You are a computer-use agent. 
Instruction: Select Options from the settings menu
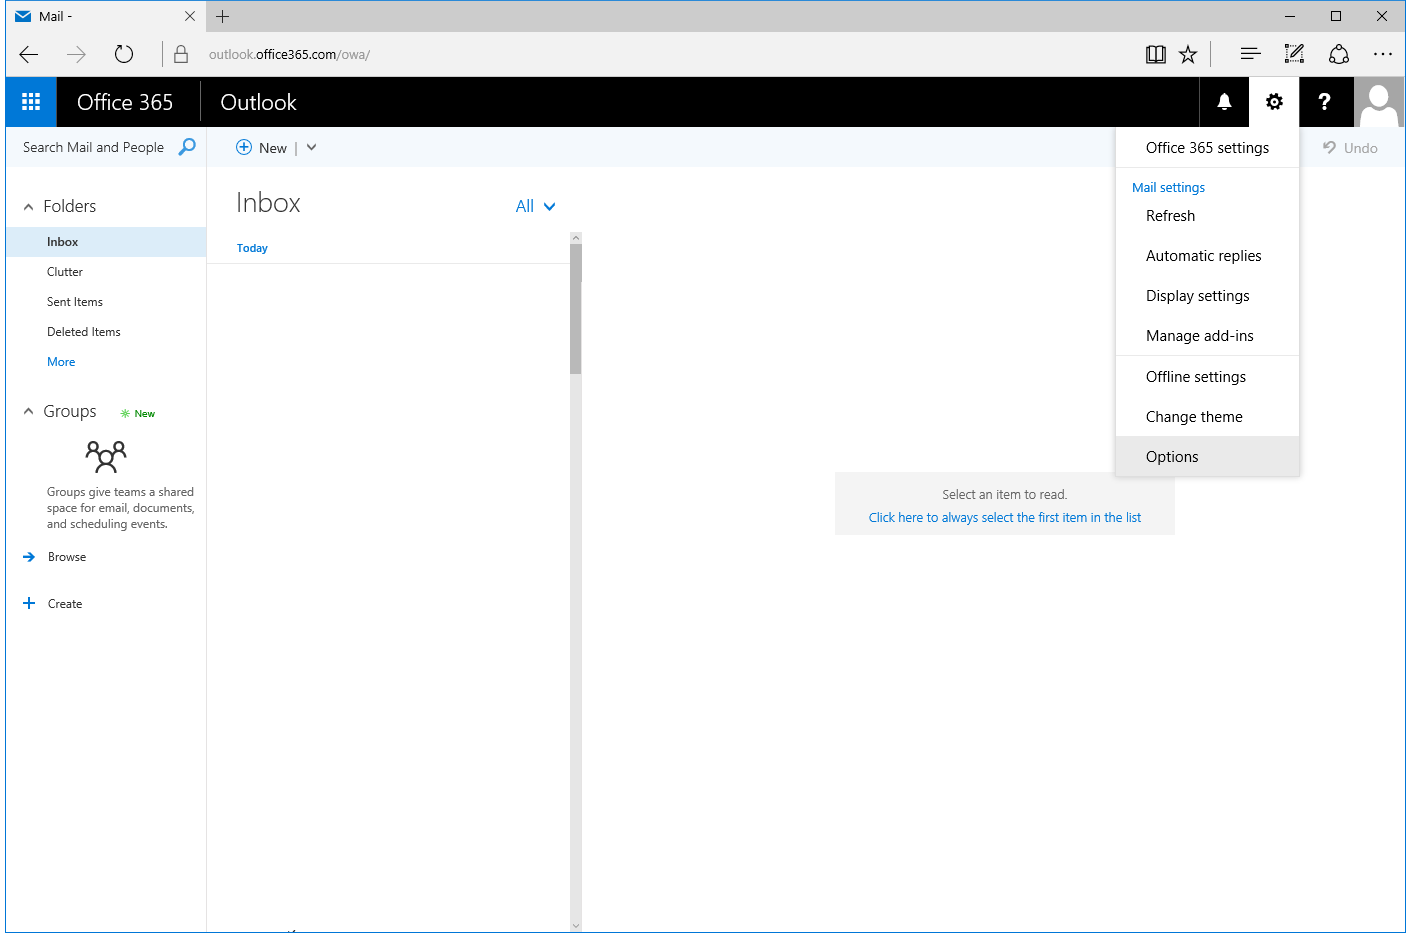coord(1171,456)
